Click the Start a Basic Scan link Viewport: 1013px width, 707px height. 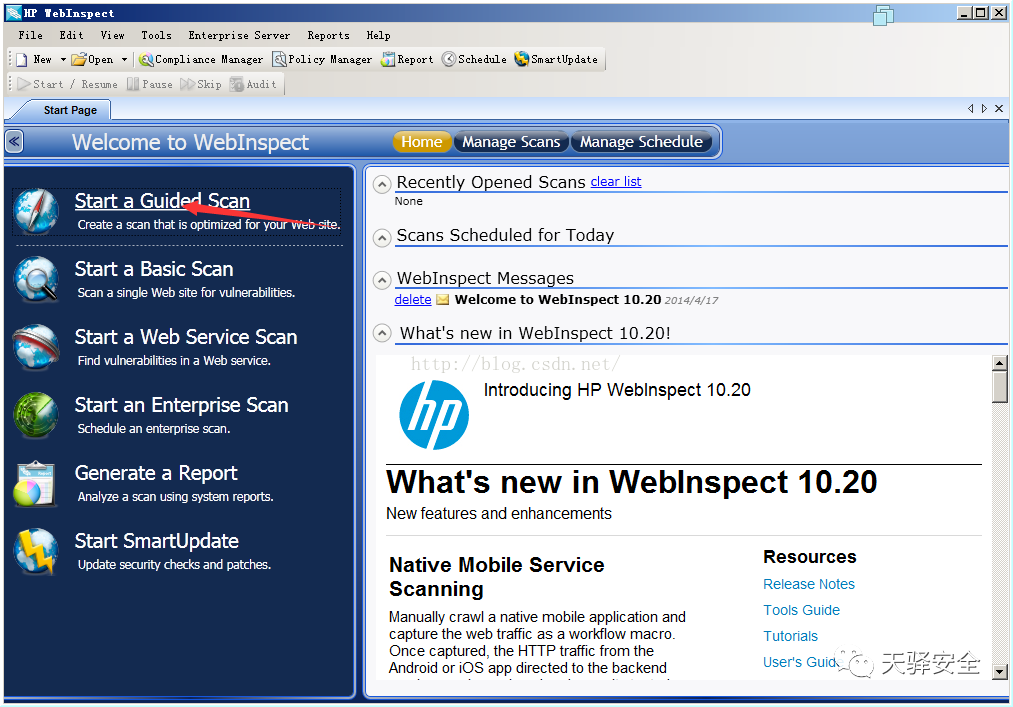coord(154,269)
